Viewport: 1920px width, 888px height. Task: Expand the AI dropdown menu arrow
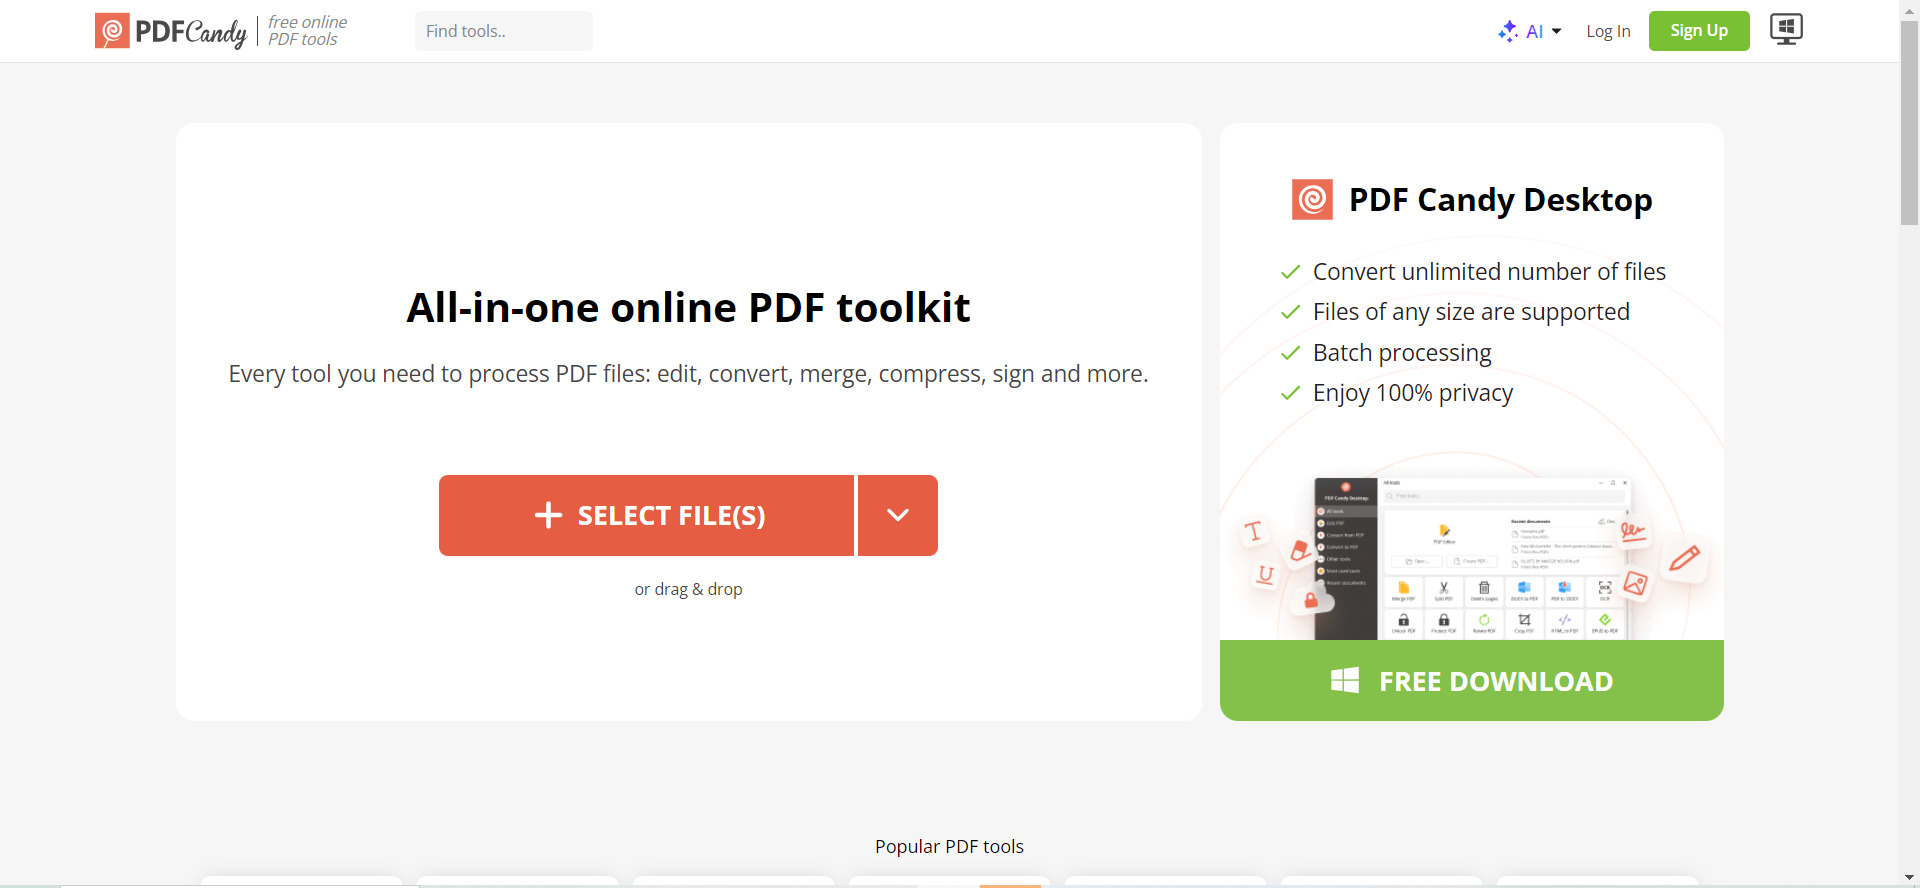click(1556, 32)
